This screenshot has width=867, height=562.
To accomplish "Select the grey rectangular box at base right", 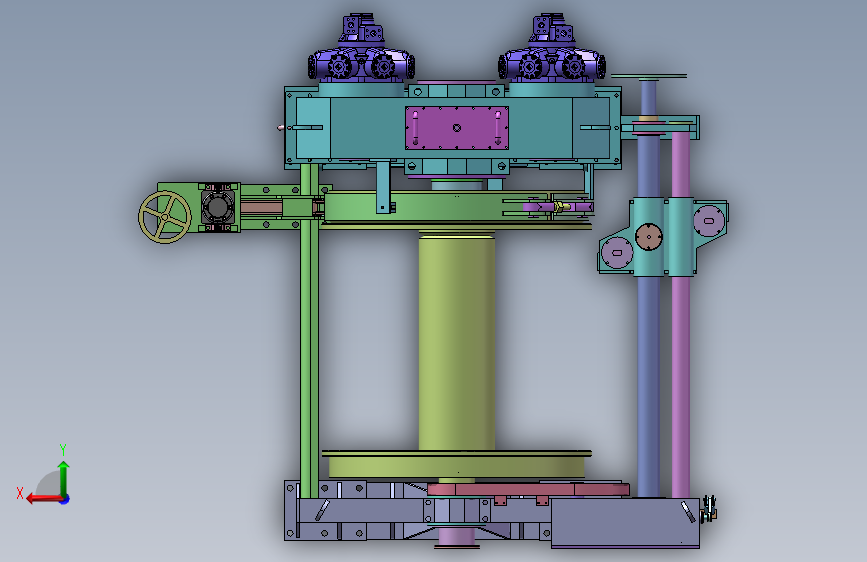I will tap(625, 522).
